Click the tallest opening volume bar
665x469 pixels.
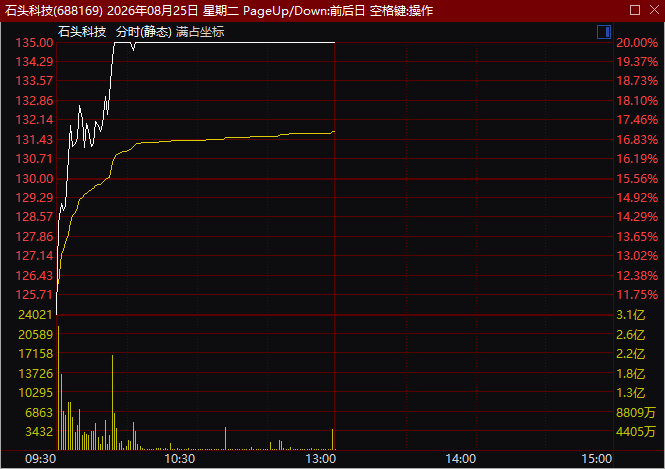pyautogui.click(x=59, y=388)
